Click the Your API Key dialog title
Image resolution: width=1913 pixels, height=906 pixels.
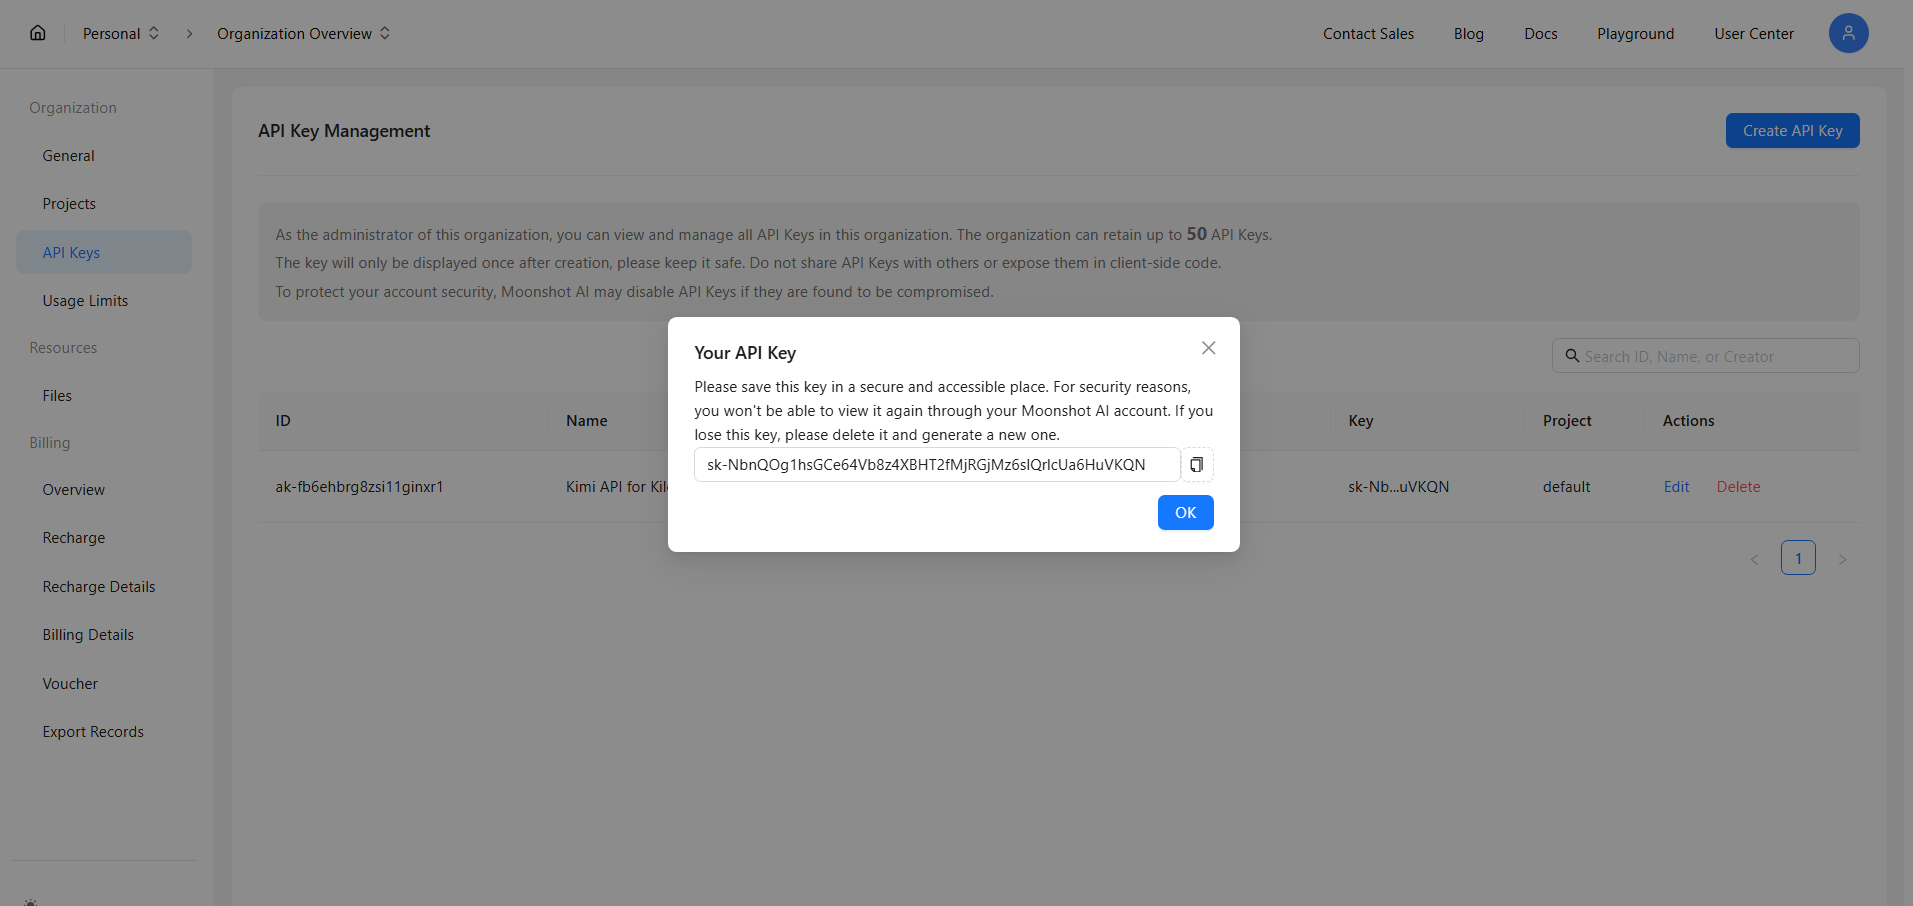click(745, 353)
